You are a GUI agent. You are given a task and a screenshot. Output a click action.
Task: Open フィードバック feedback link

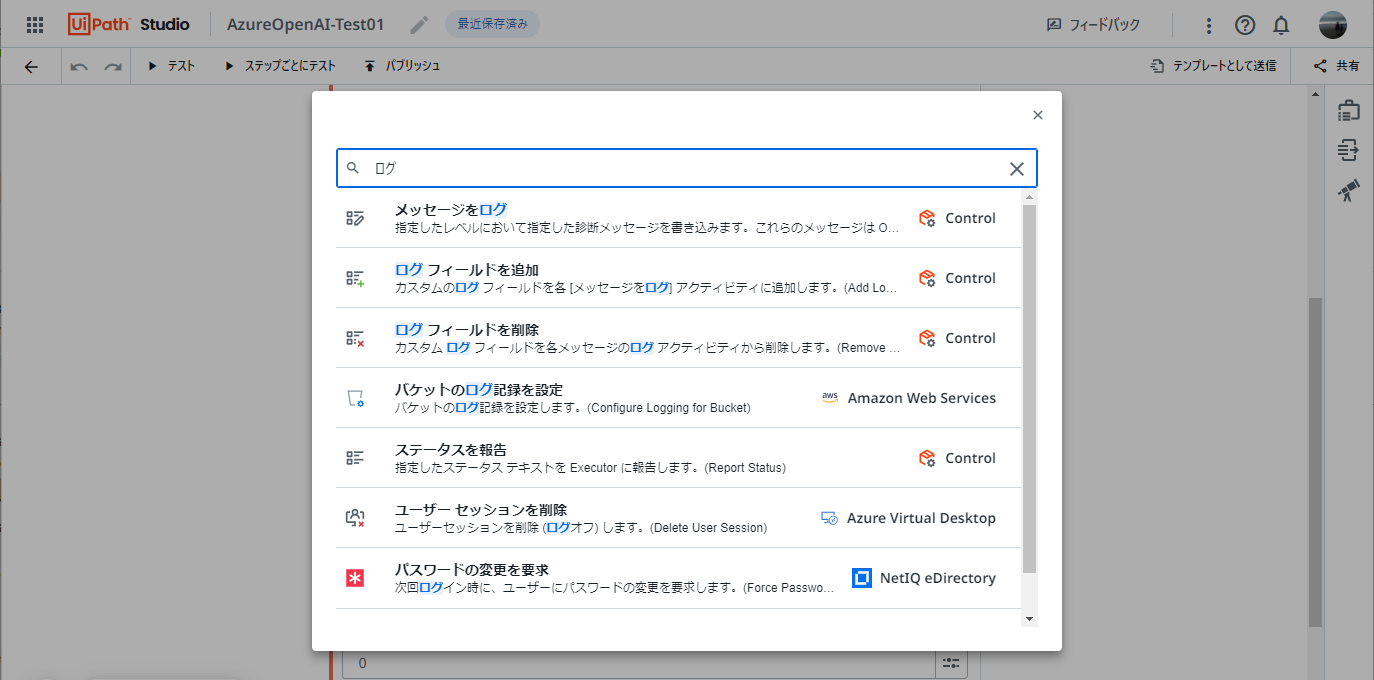coord(1093,25)
